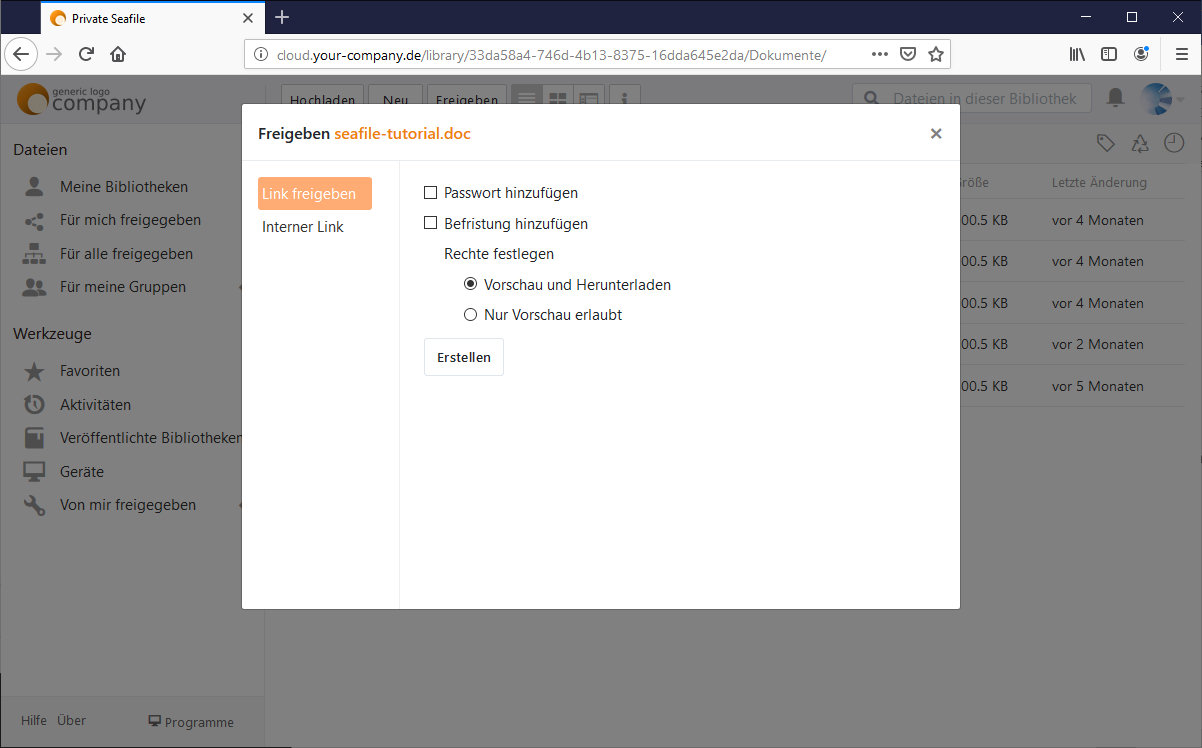
Task: Bookmark this page with the star icon
Action: pyautogui.click(x=936, y=54)
